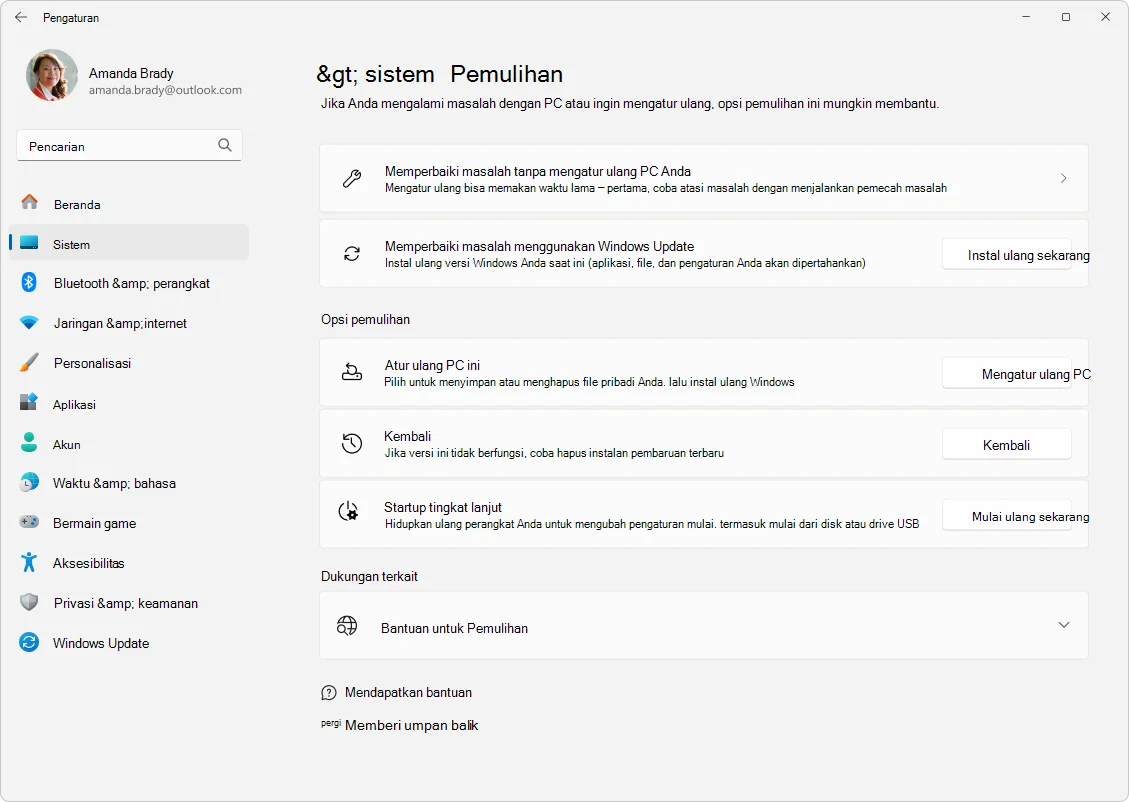The width and height of the screenshot is (1129, 802).
Task: Click the Kembali clock history icon
Action: [352, 443]
